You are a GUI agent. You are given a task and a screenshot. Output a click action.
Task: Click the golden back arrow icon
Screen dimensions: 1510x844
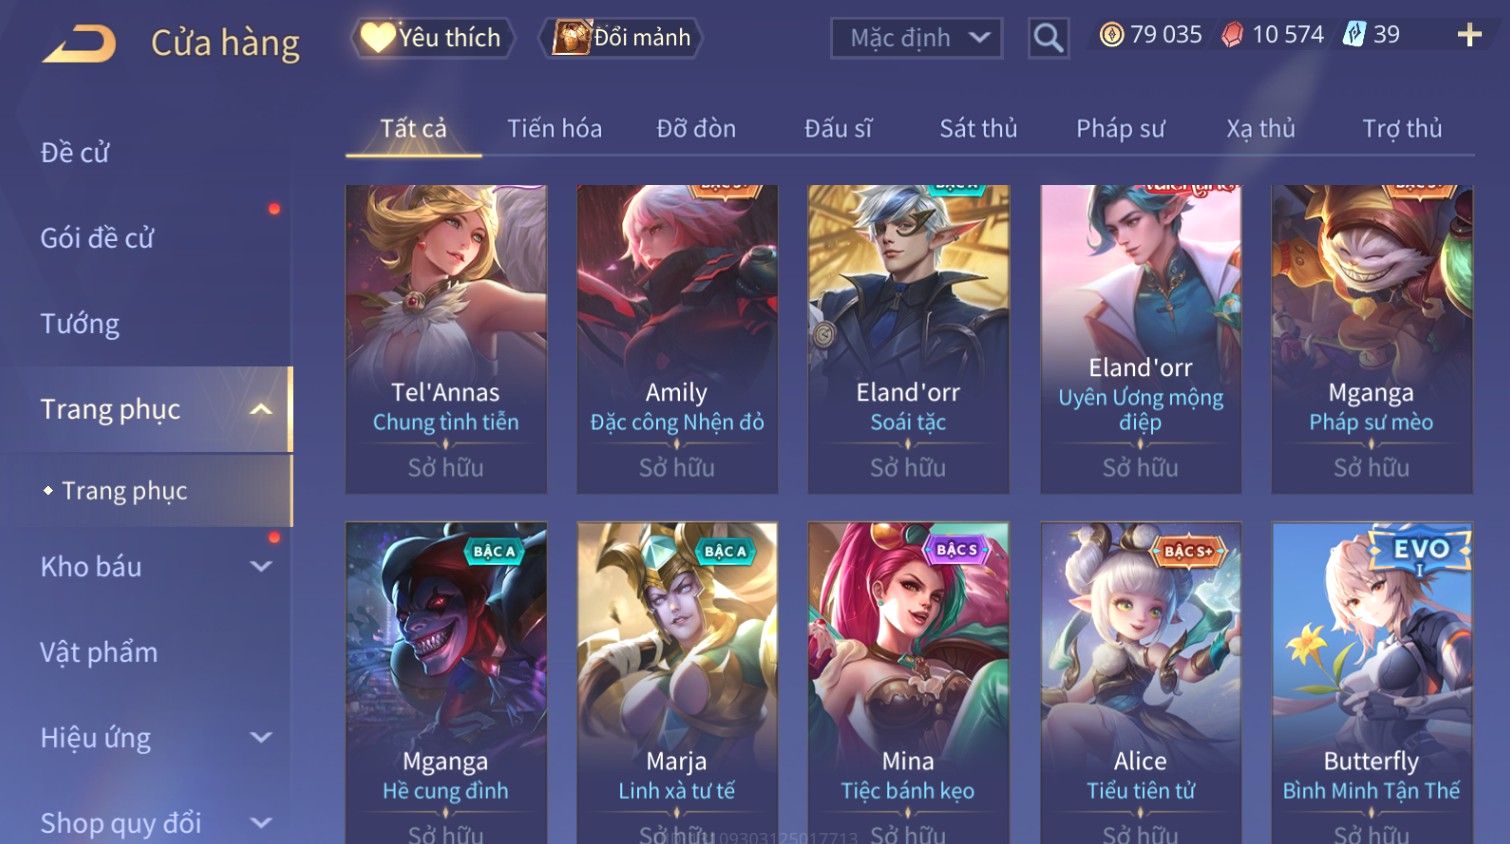80,44
